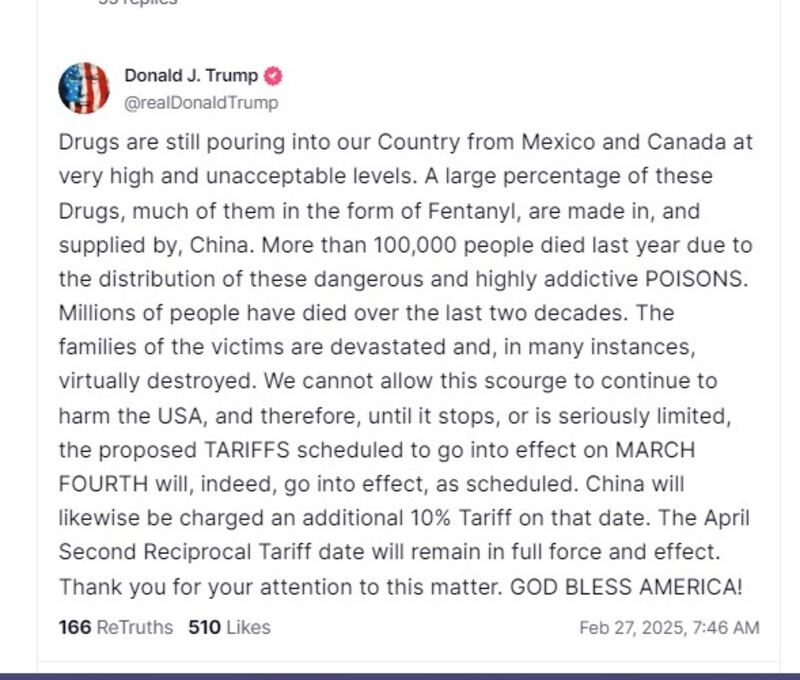Screen dimensions: 800x680
Task: Open the Donald J. Trump display name
Action: click(x=191, y=76)
